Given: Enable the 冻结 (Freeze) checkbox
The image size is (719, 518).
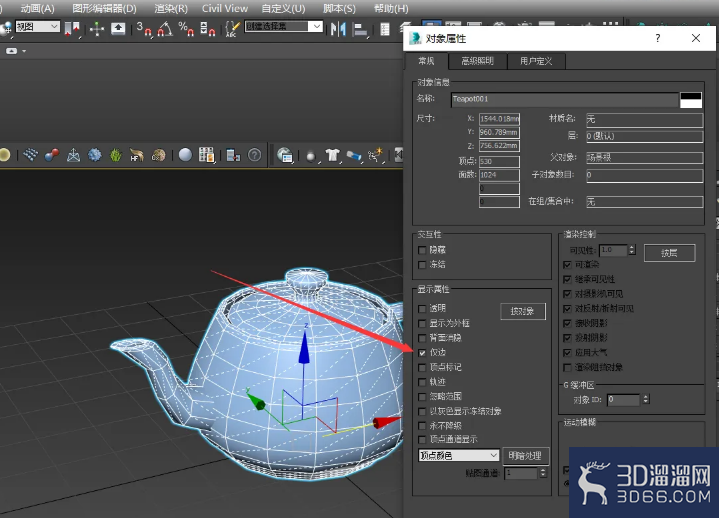Looking at the screenshot, I should 422,265.
